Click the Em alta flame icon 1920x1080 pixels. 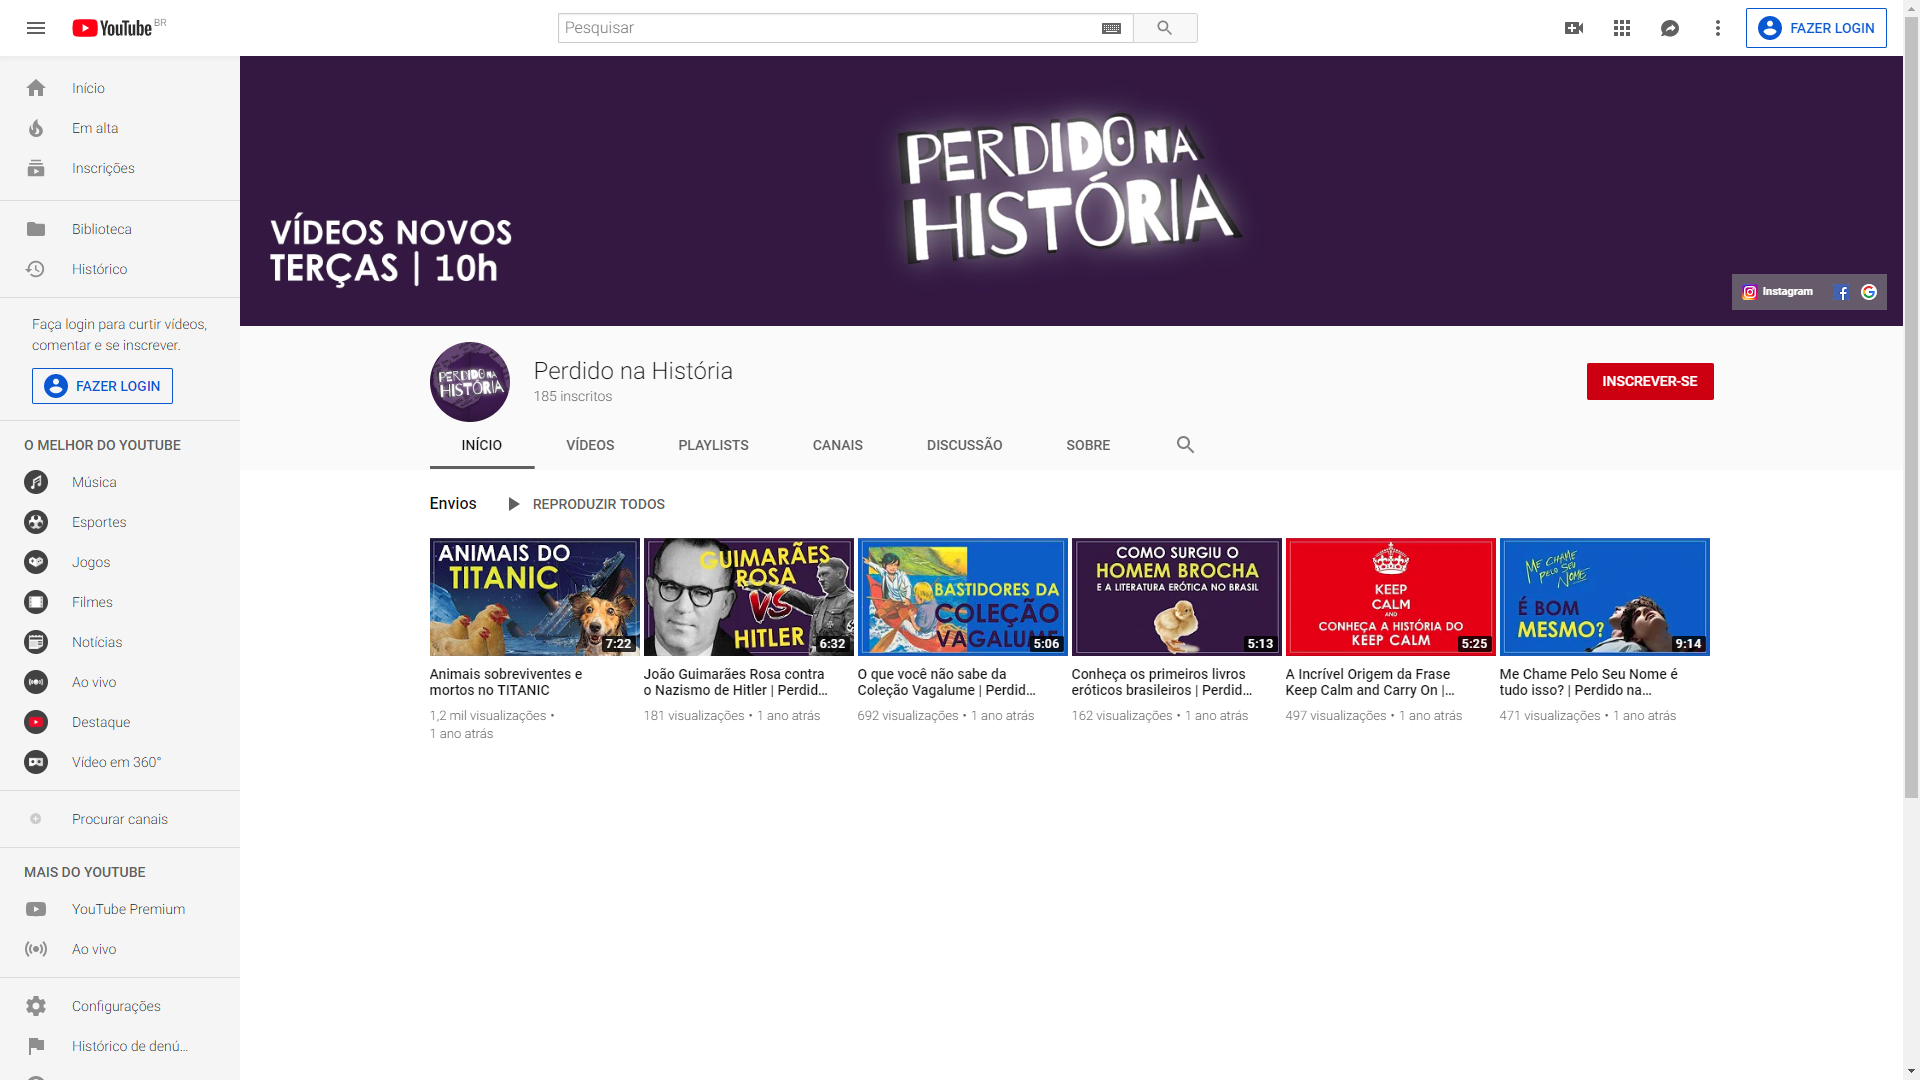pos(36,128)
